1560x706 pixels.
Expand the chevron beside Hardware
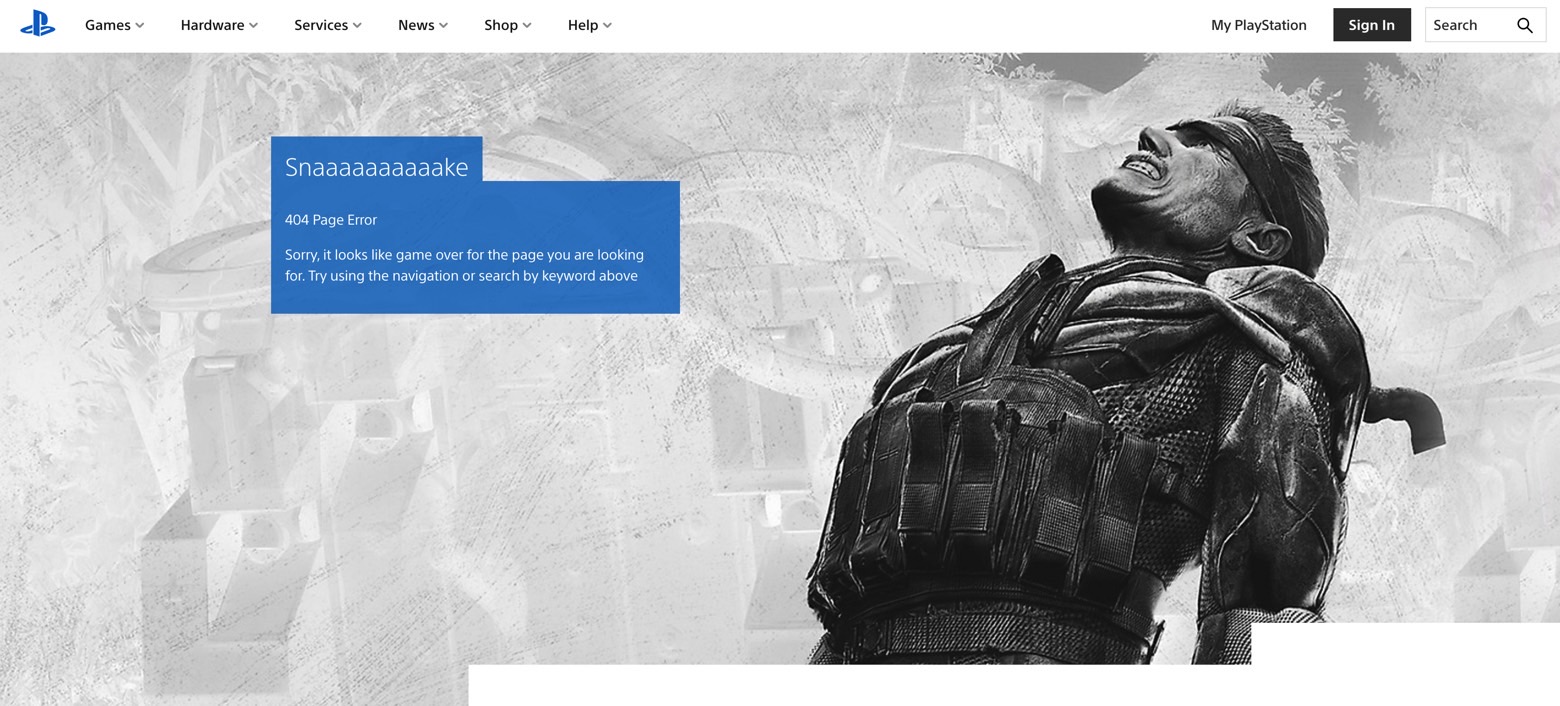254,26
